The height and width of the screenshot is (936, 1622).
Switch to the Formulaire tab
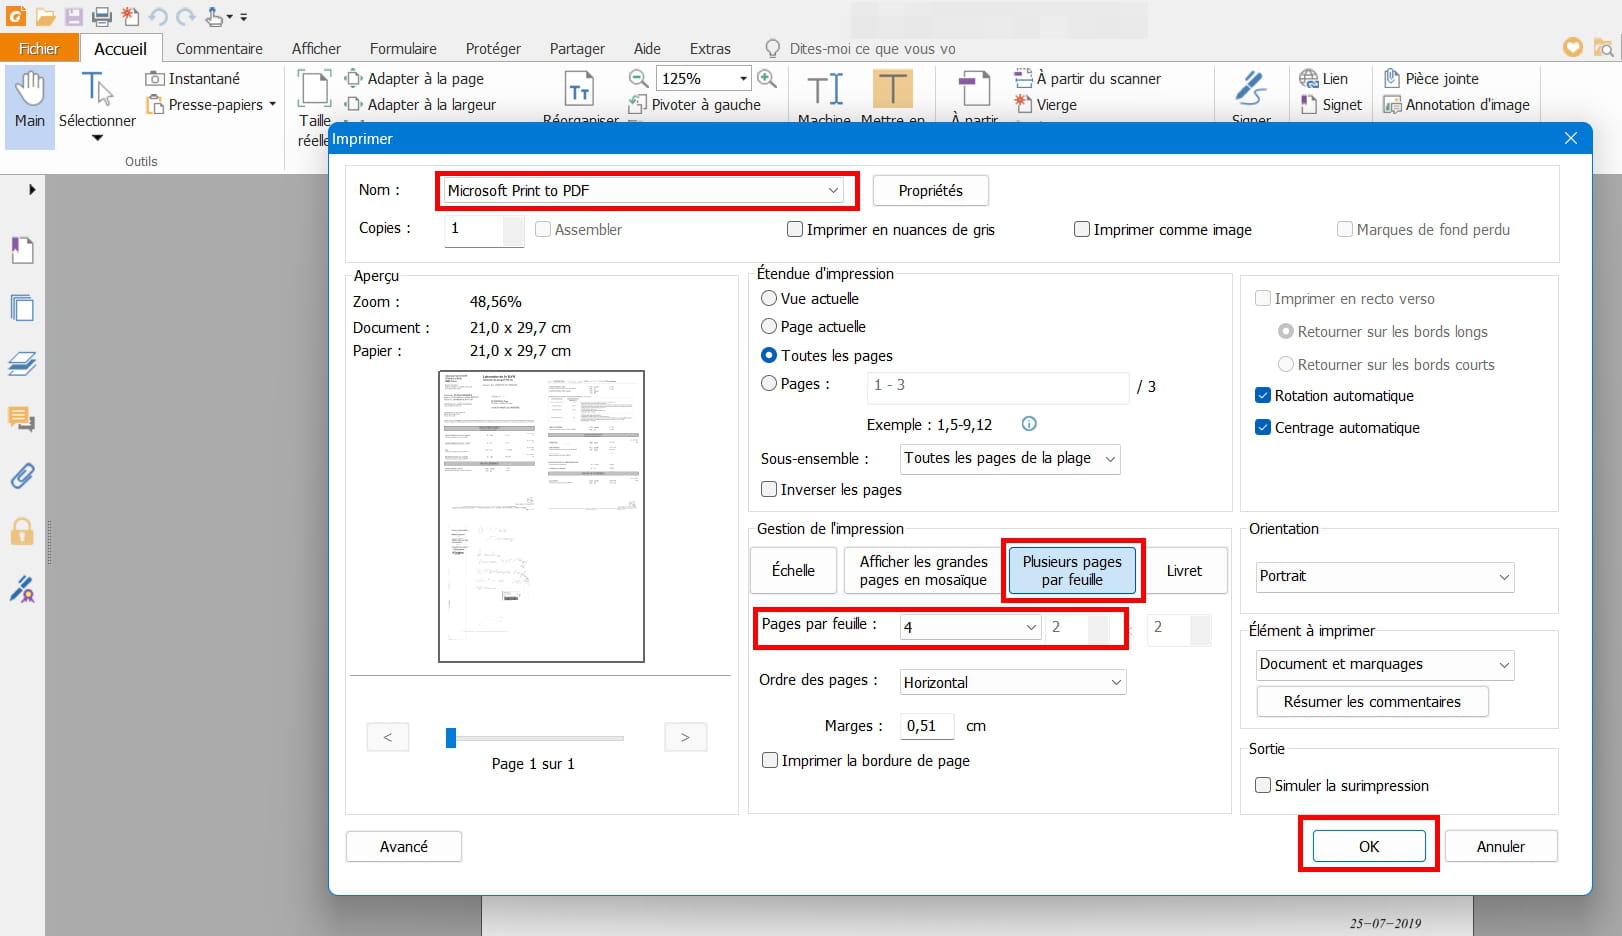(x=403, y=48)
